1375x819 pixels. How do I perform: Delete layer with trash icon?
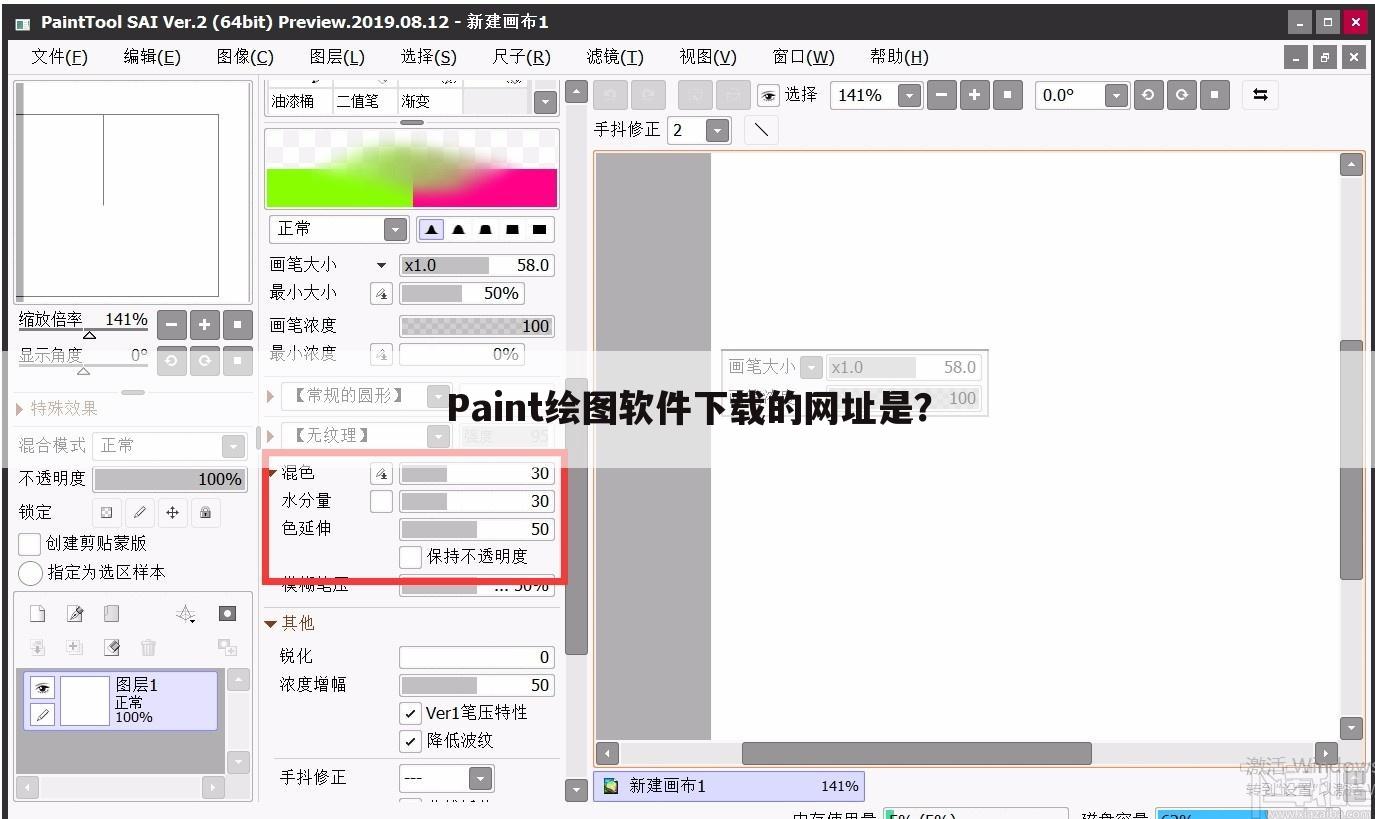(x=149, y=648)
